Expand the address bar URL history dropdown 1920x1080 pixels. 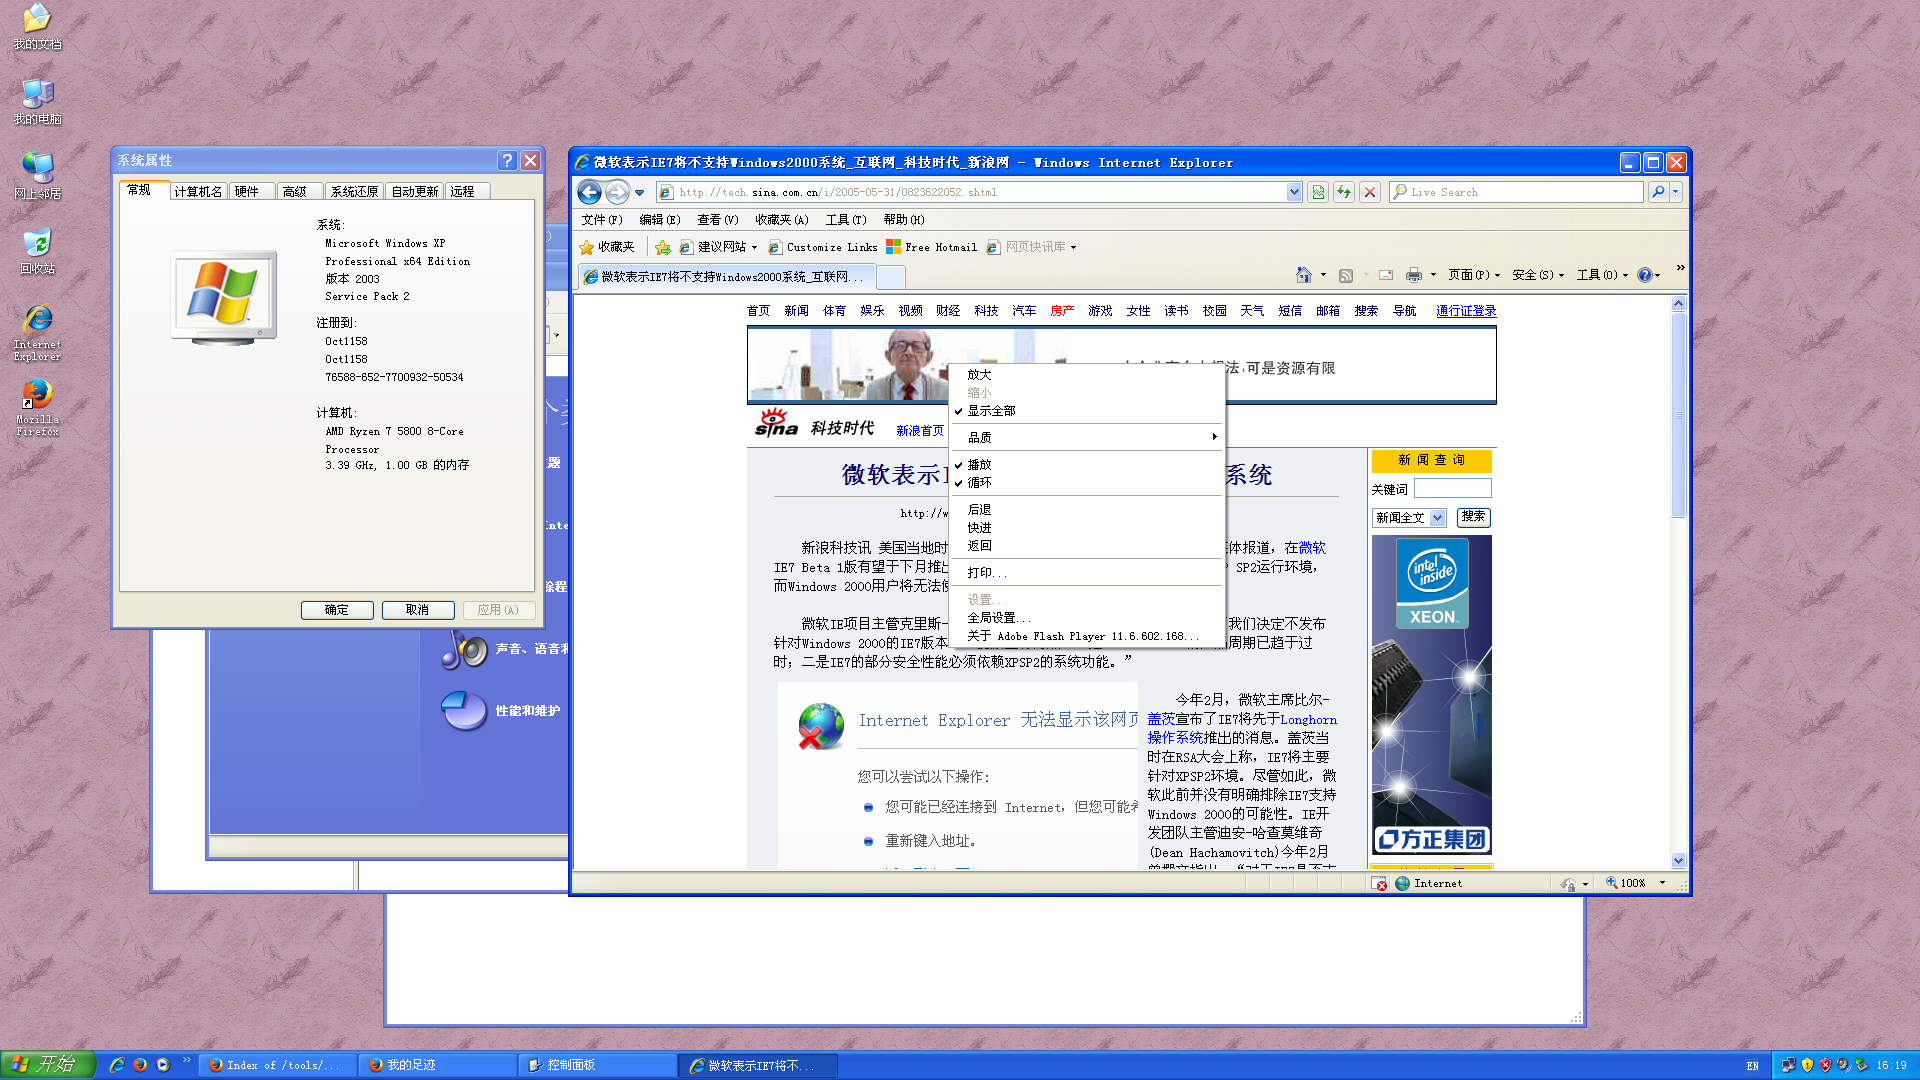(x=1294, y=192)
